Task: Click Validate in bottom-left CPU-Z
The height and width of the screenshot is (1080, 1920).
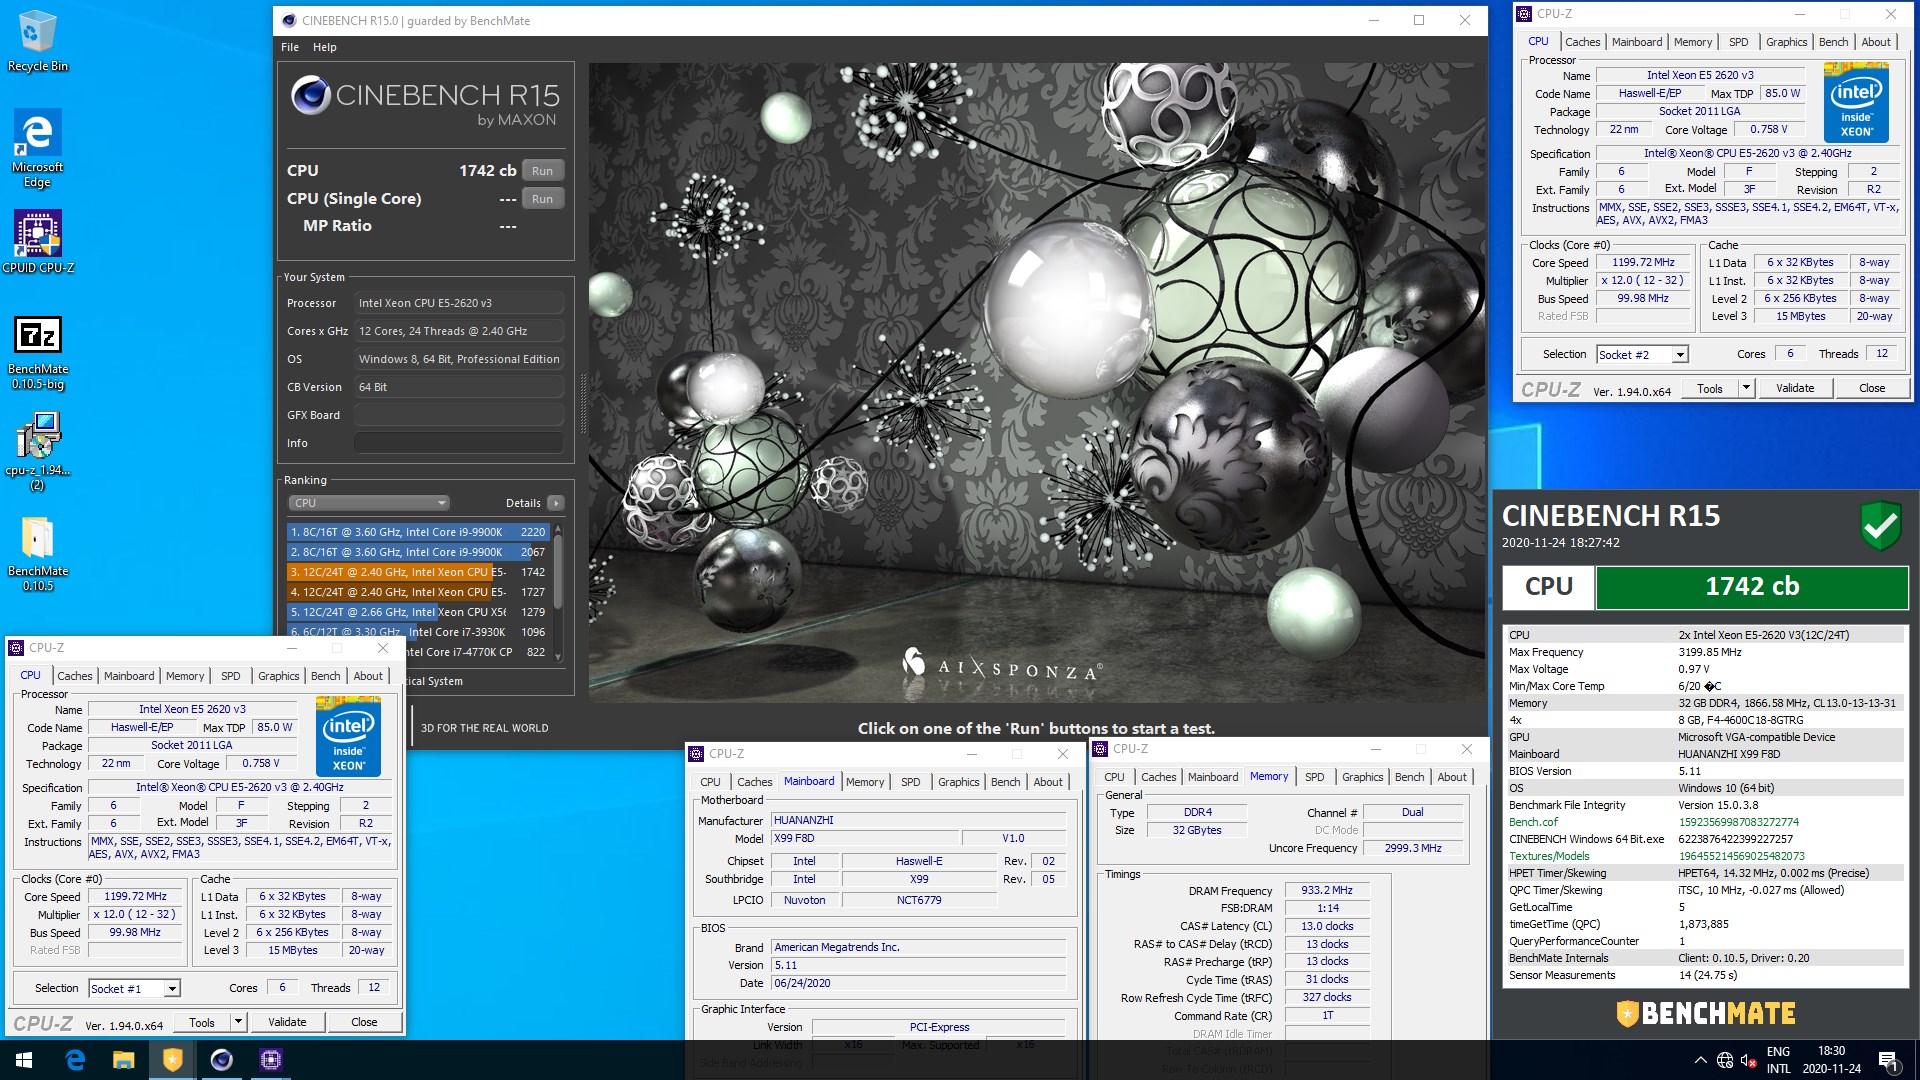Action: pos(287,1022)
